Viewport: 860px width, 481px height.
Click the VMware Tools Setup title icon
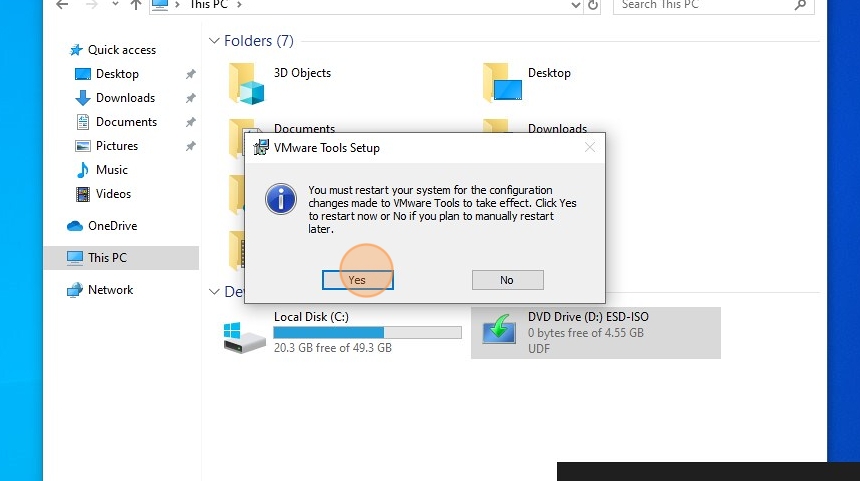tap(261, 147)
